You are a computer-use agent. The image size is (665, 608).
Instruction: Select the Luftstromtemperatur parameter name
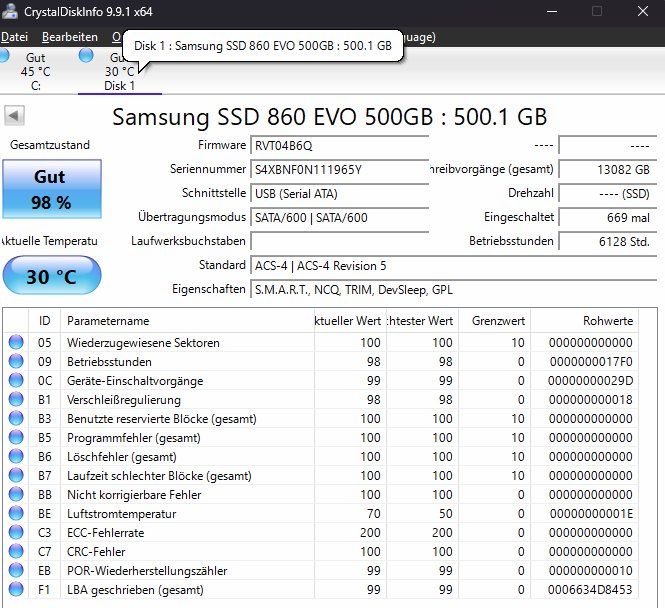(121, 514)
